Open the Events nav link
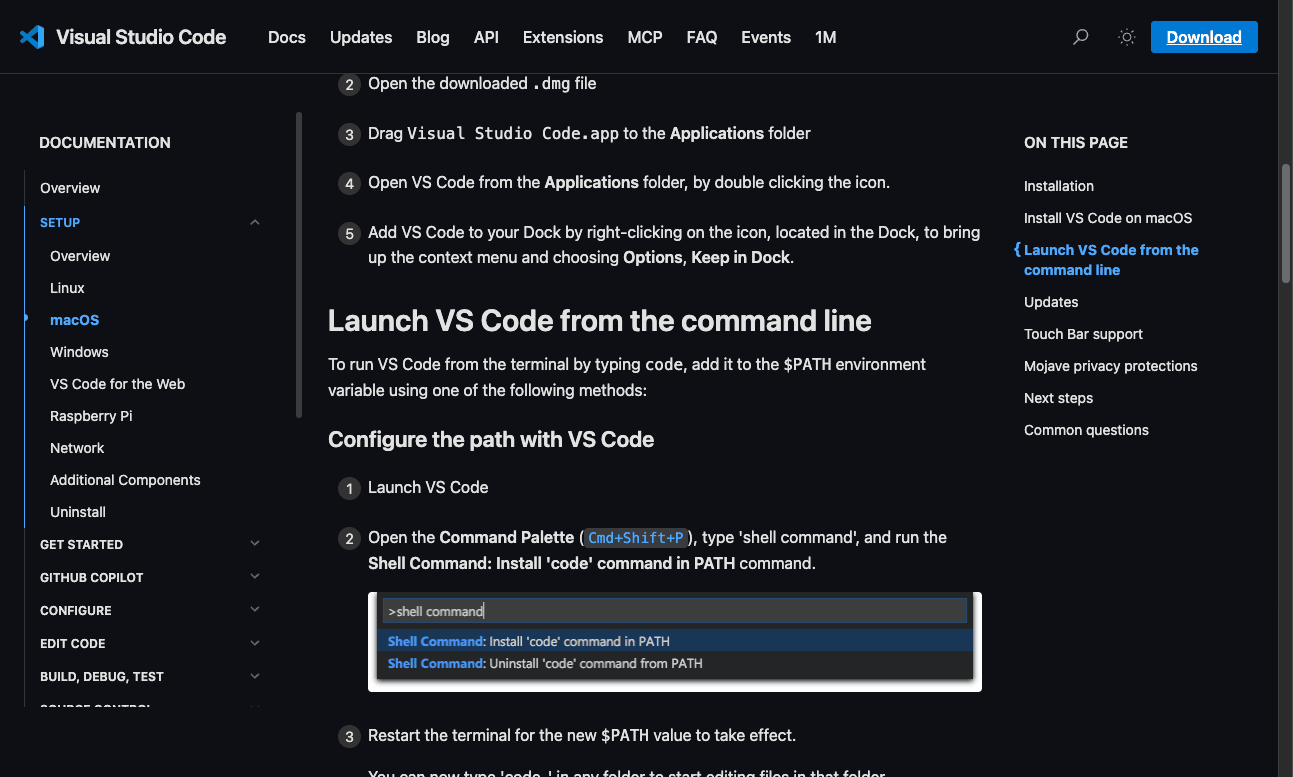Image resolution: width=1293 pixels, height=777 pixels. (x=766, y=37)
